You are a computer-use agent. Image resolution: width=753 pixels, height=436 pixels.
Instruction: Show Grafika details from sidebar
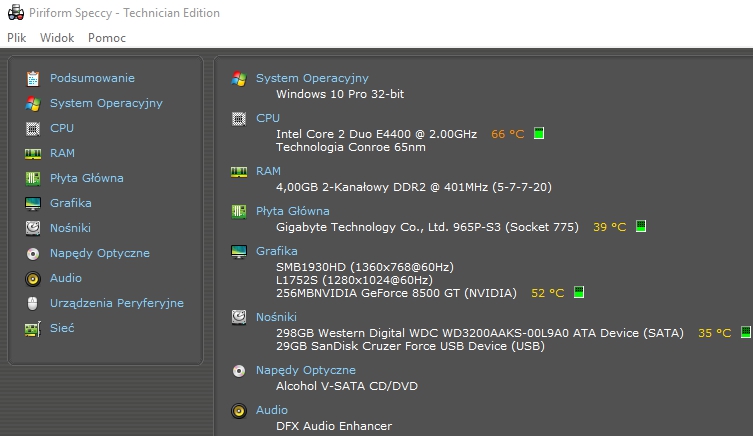tap(71, 203)
